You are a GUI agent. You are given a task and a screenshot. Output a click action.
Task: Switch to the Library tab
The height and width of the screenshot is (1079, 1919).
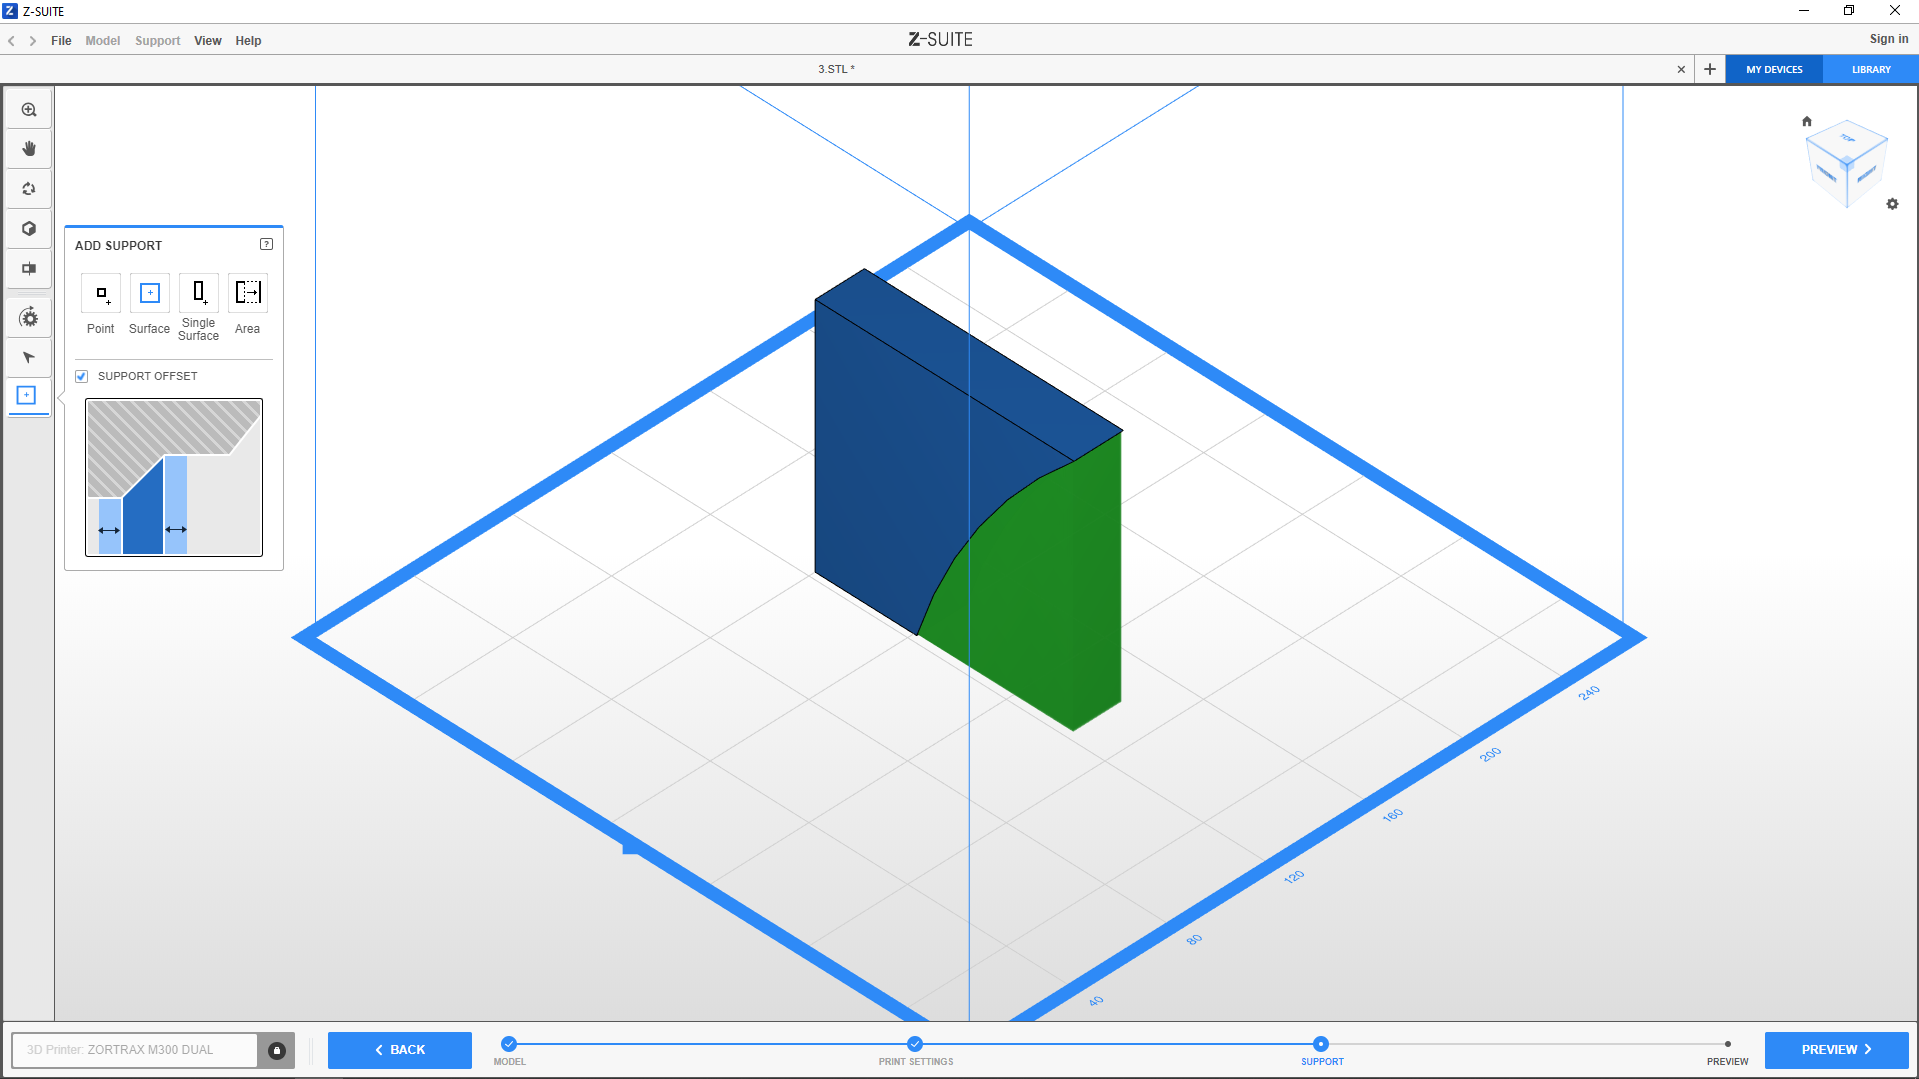click(1870, 70)
